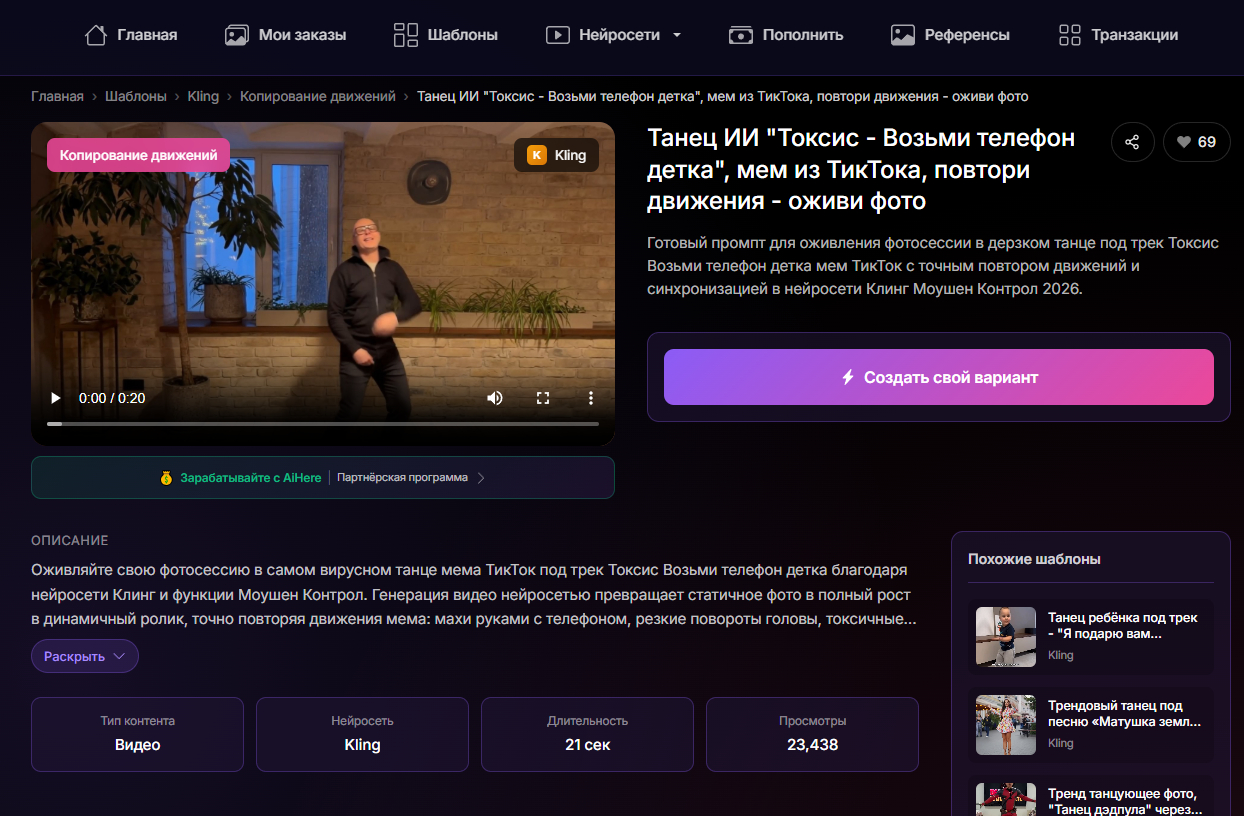Go to Kling breadcrumb
The height and width of the screenshot is (816, 1244).
(203, 96)
